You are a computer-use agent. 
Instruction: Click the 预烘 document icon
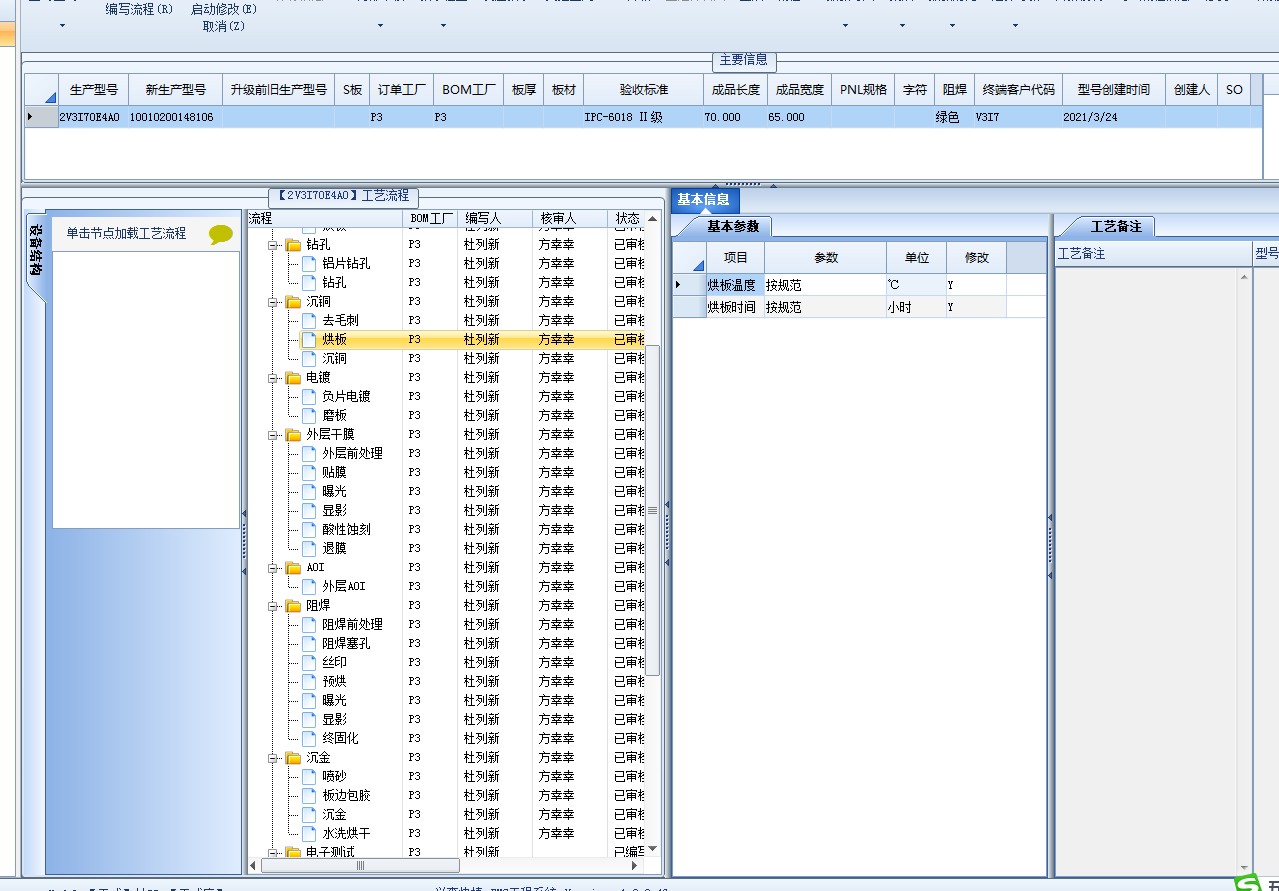click(x=309, y=682)
